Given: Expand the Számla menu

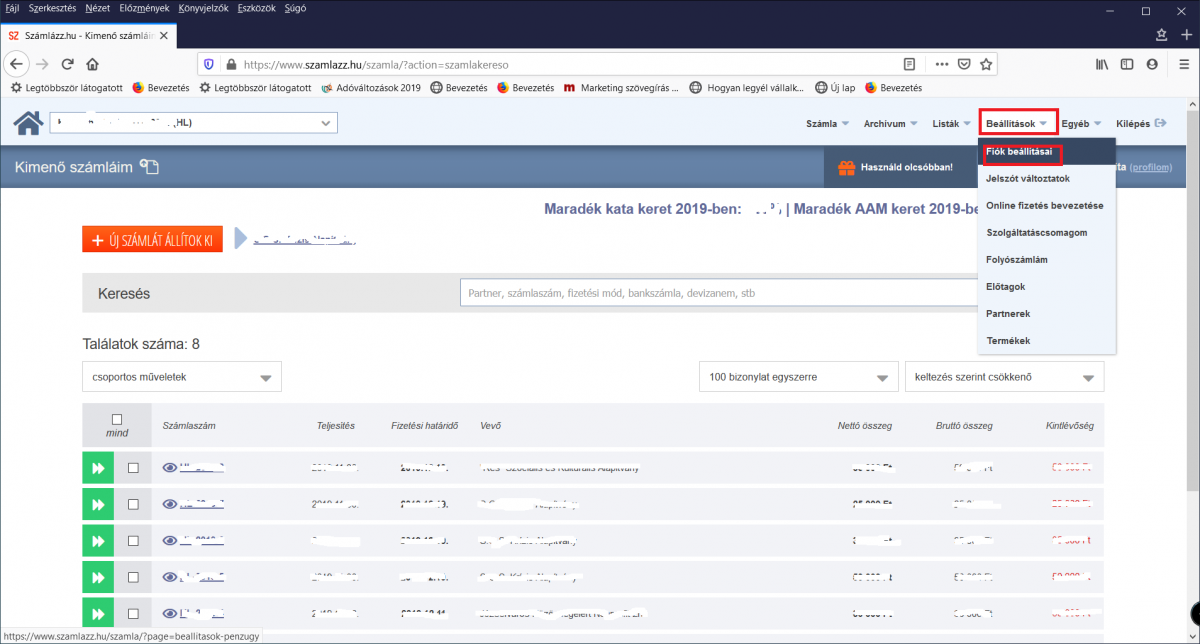Looking at the screenshot, I should coord(827,124).
